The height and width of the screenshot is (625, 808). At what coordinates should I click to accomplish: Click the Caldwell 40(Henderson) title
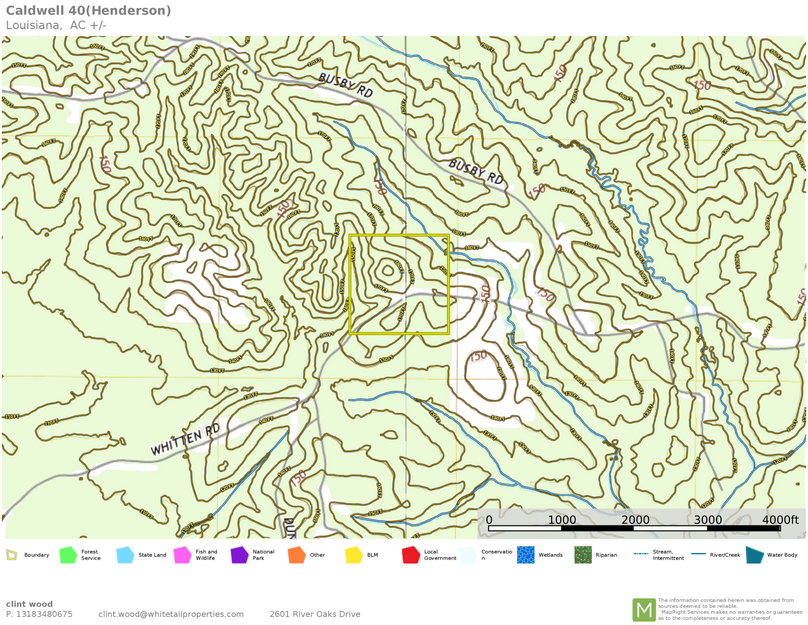88,12
